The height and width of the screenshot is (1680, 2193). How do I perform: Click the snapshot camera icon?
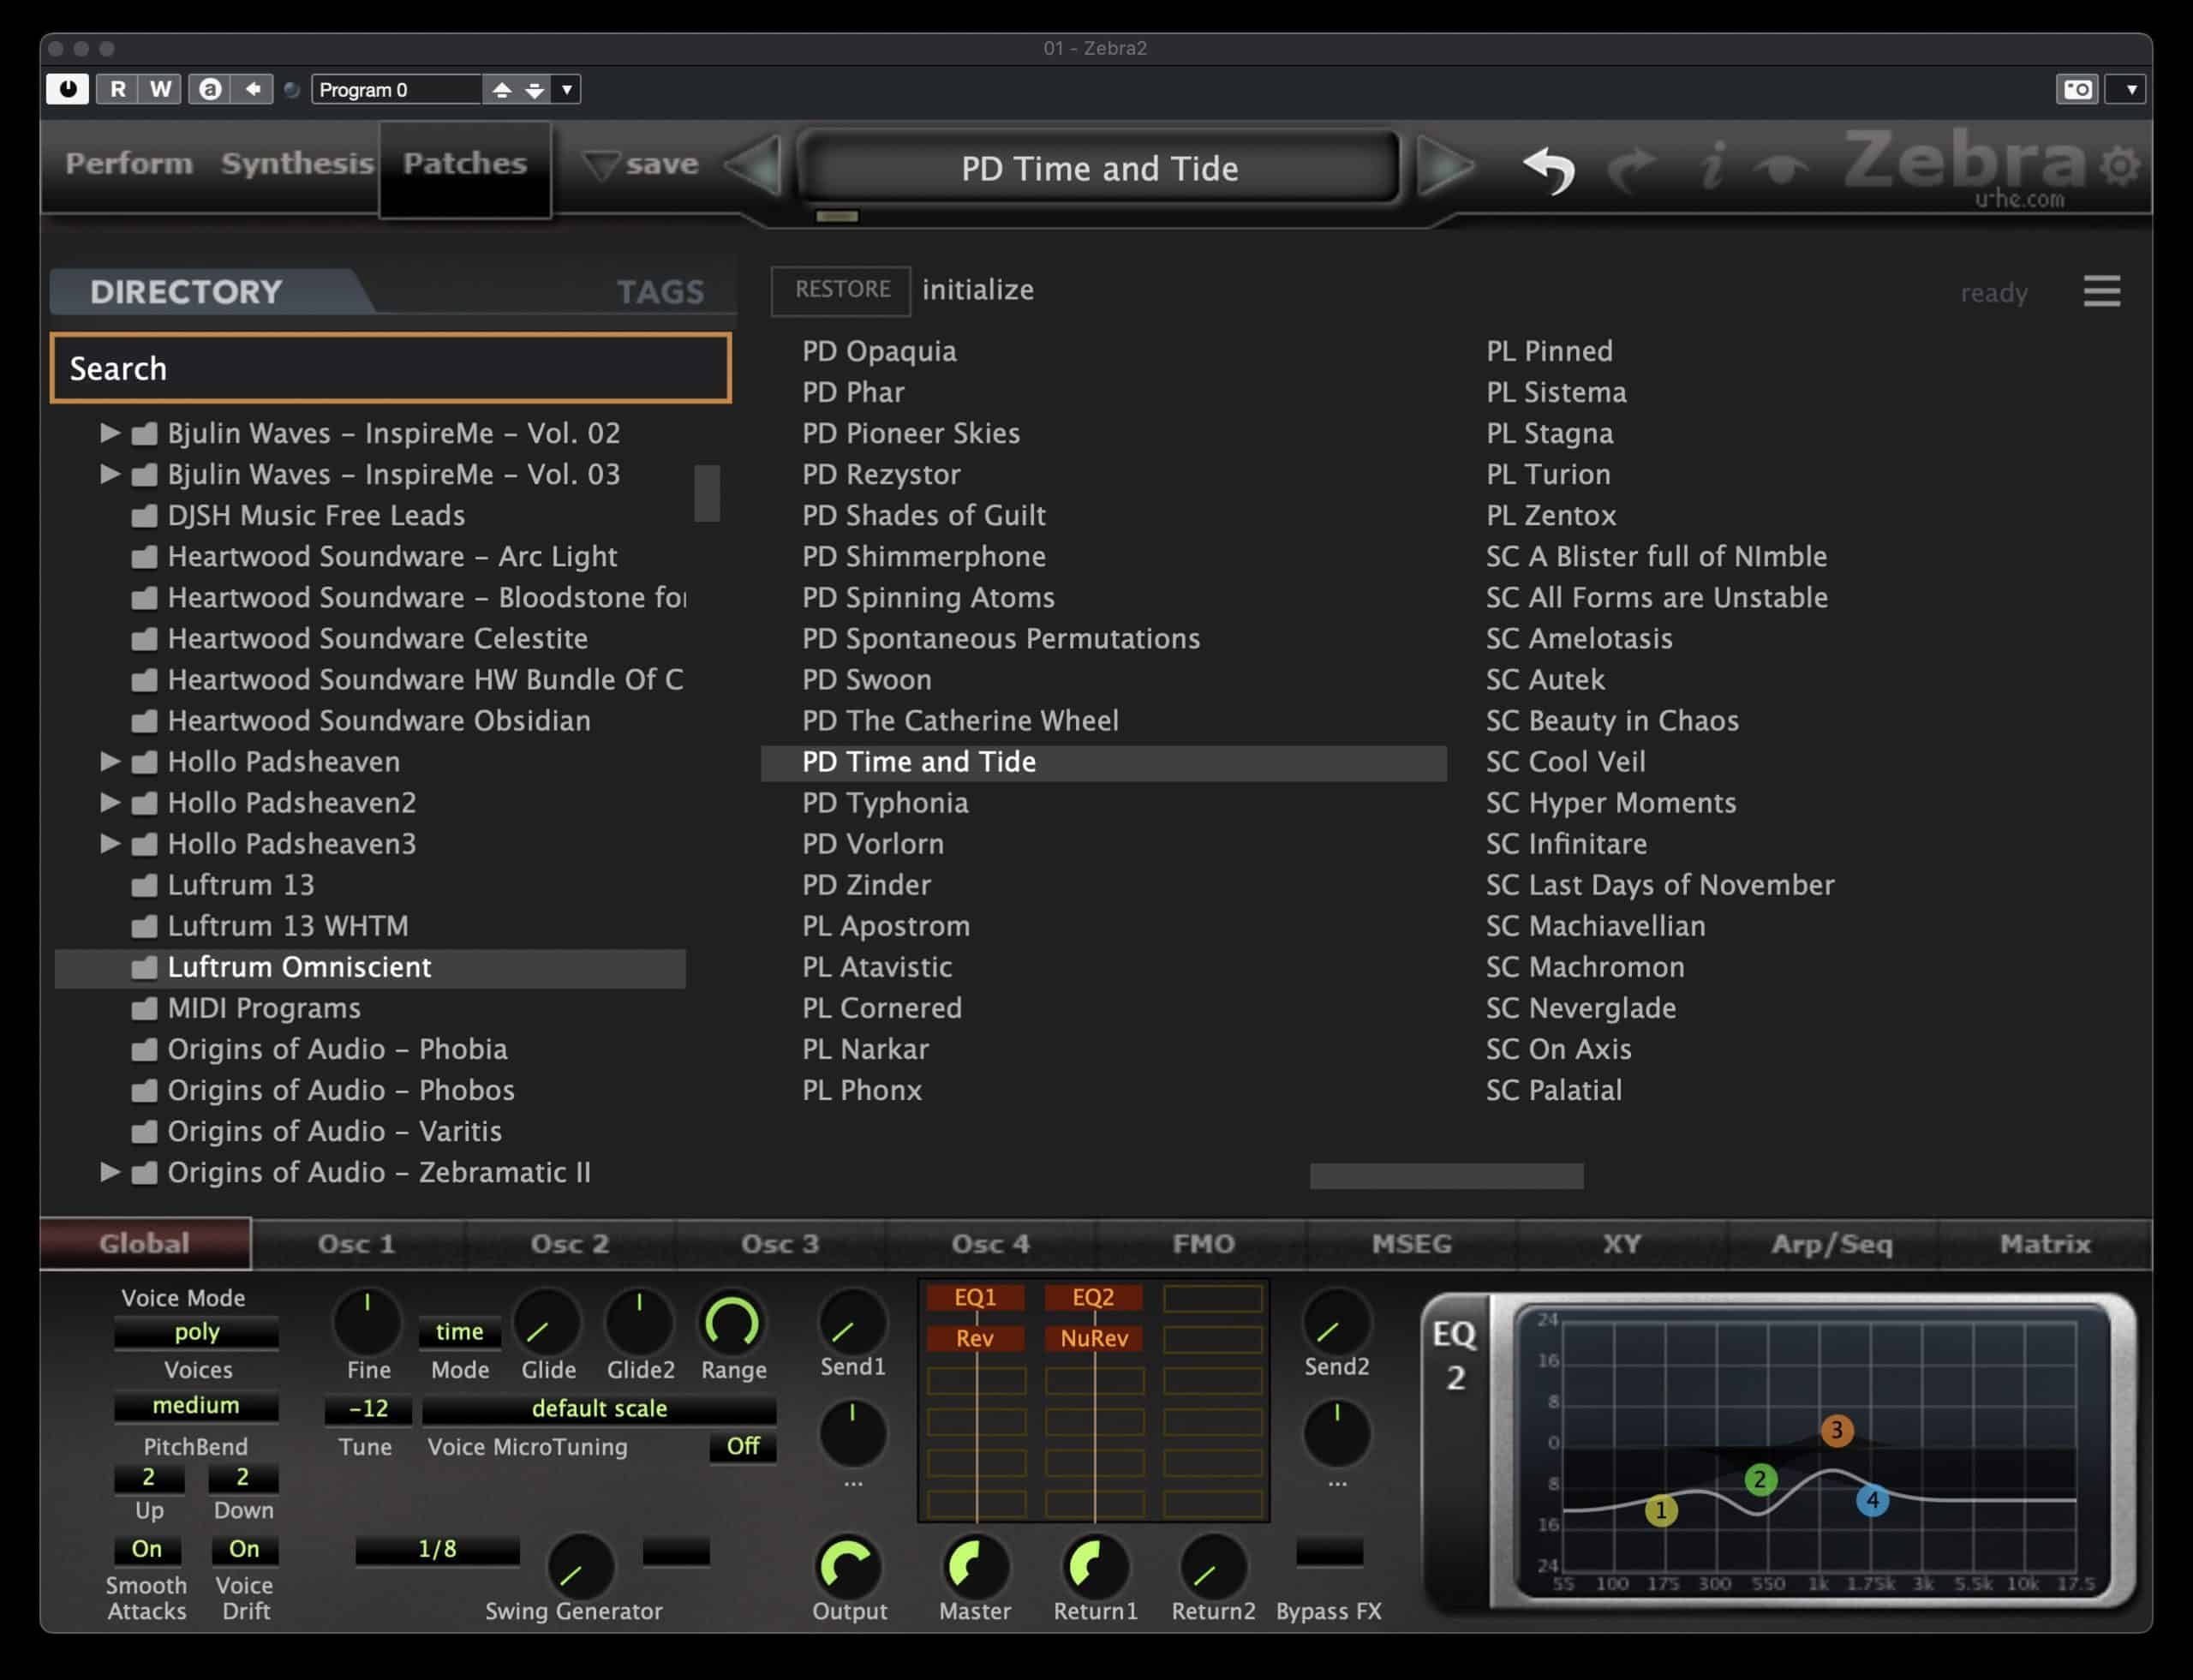click(x=2077, y=89)
